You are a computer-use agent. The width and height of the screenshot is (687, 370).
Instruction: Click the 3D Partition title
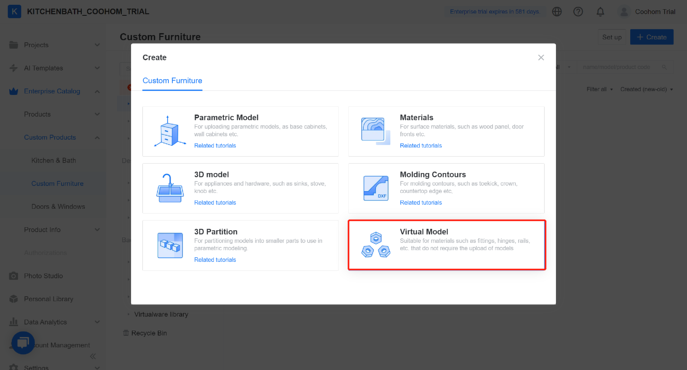216,231
